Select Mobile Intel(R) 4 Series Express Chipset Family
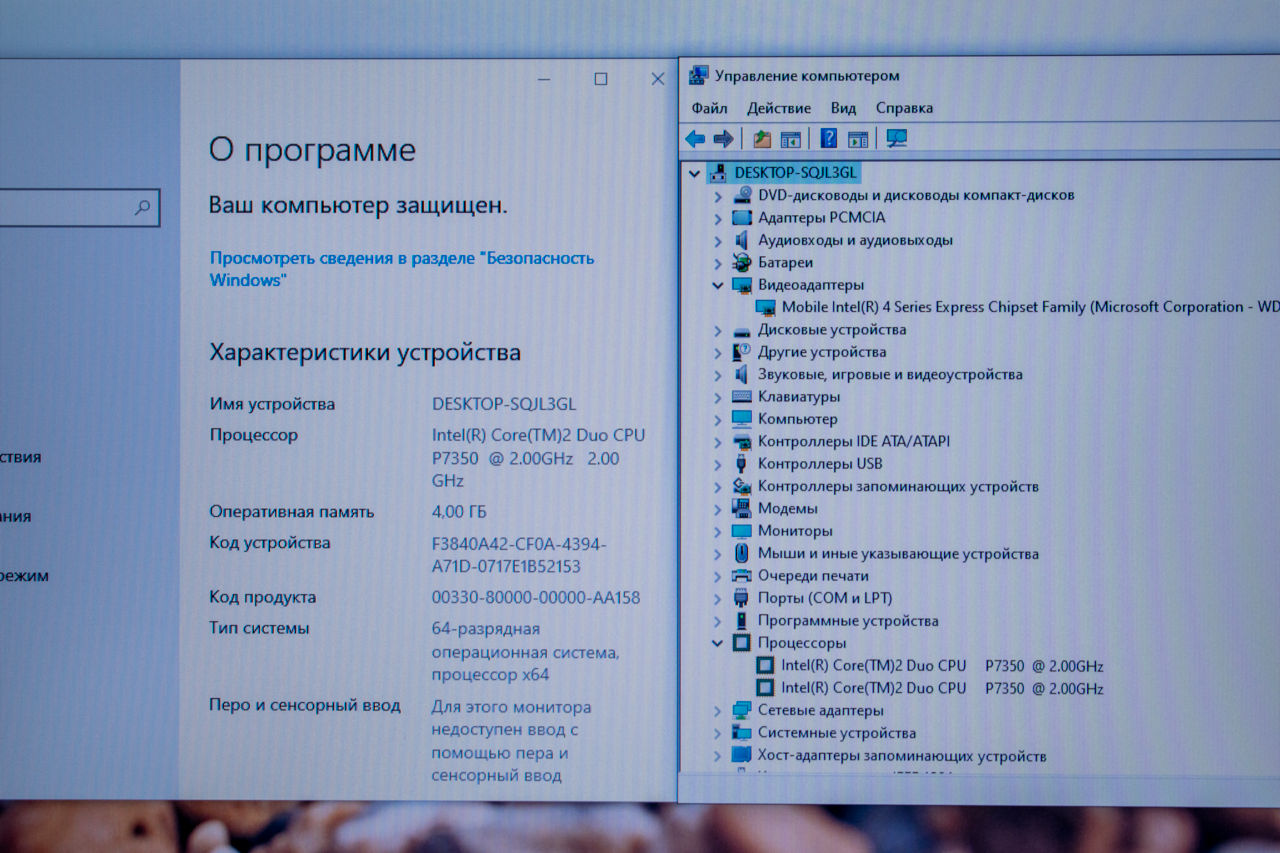This screenshot has width=1280, height=853. (1030, 307)
